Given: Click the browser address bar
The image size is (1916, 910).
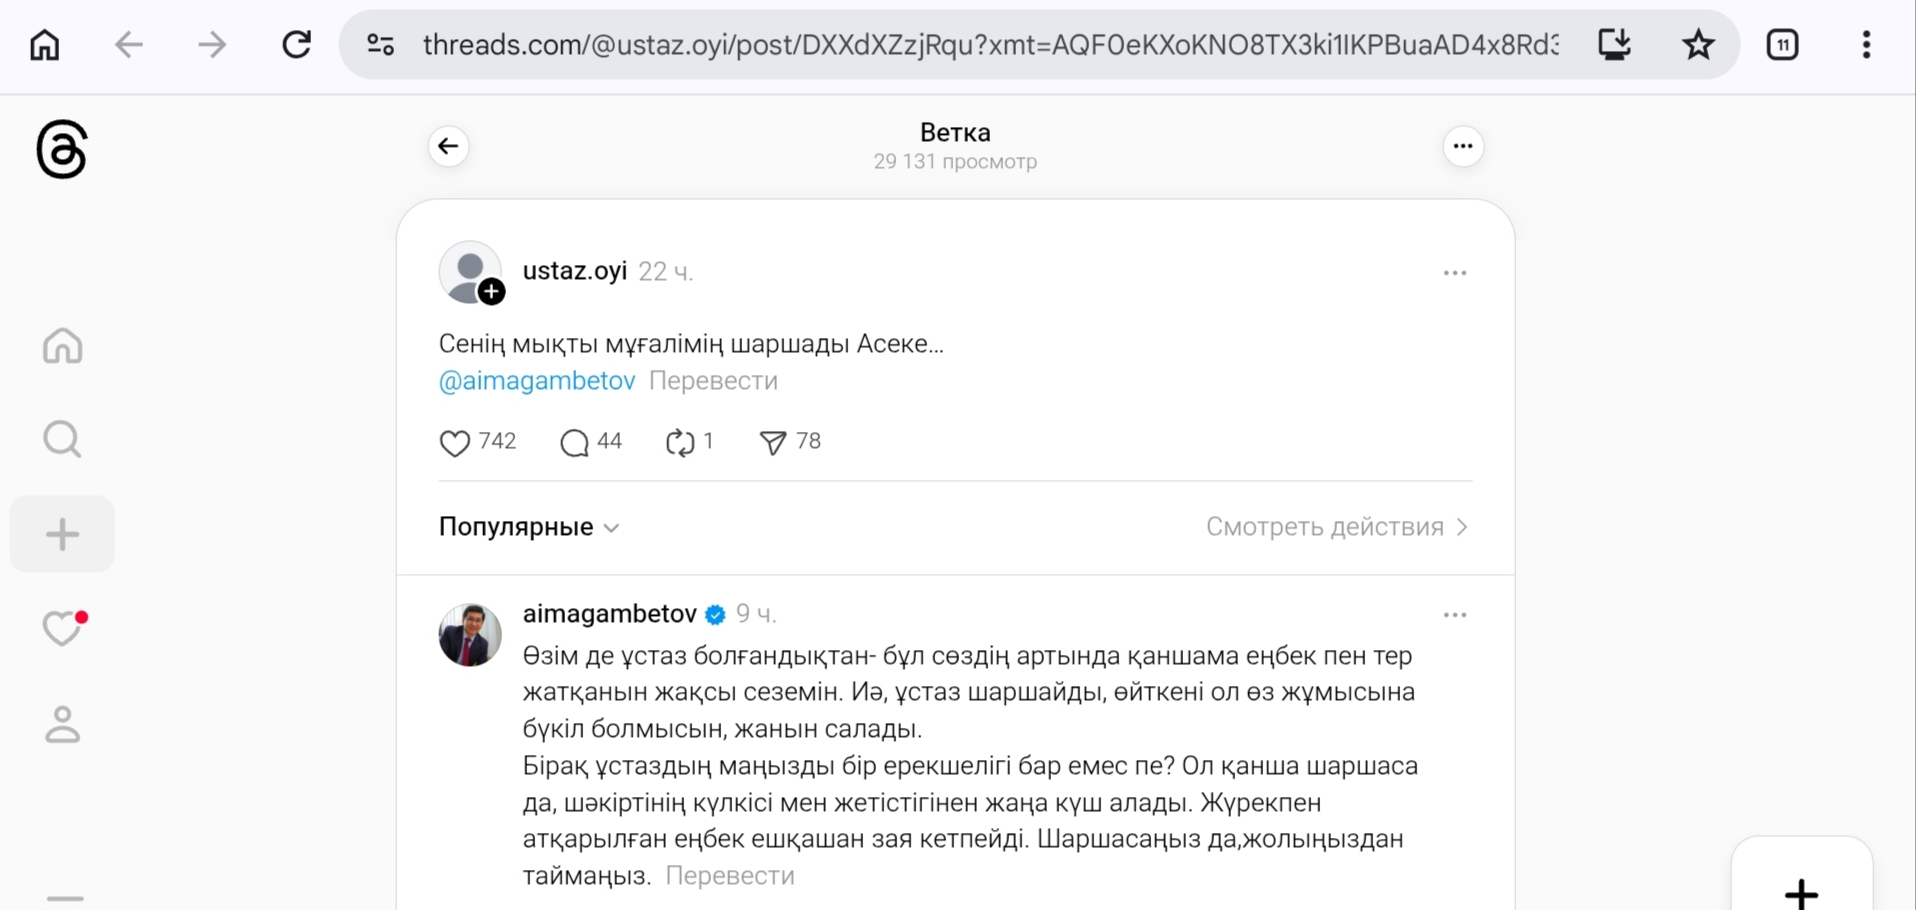Looking at the screenshot, I should 988,45.
